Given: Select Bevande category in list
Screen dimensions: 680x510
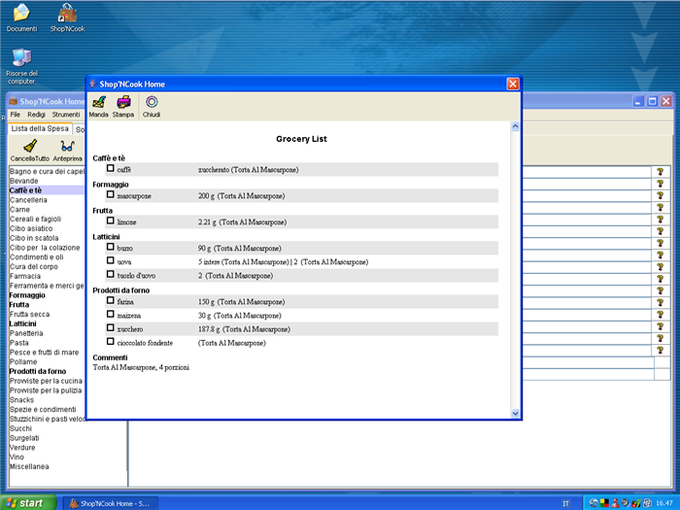Looking at the screenshot, I should click(24, 181).
